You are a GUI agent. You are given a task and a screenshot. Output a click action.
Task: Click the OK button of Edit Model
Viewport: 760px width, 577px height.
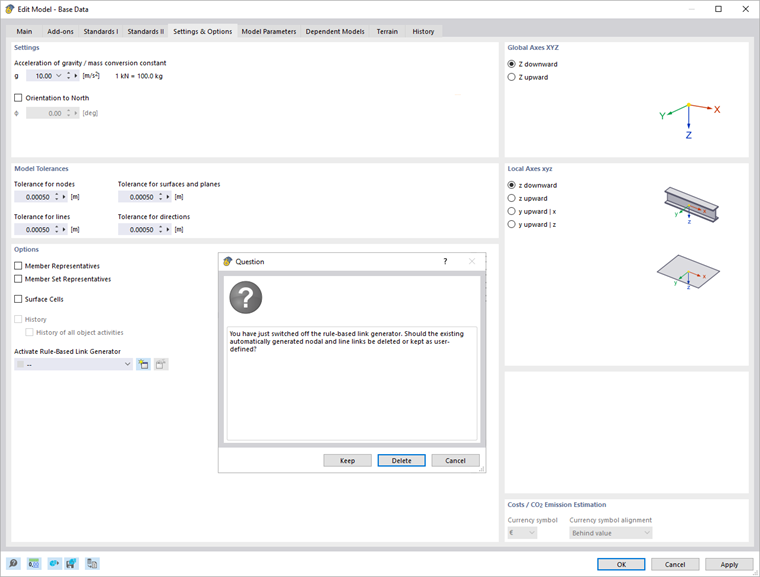621,564
